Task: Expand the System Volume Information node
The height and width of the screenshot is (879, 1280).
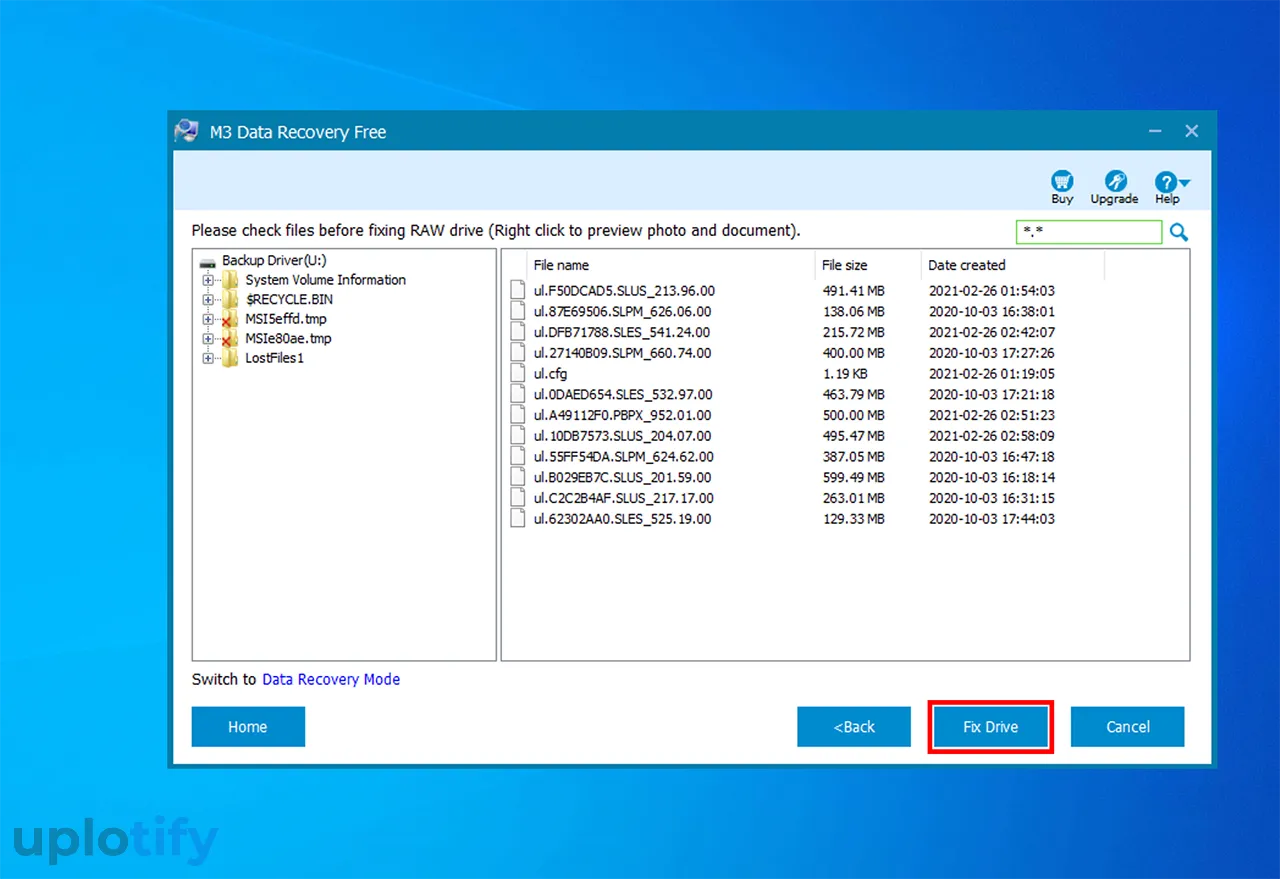Action: (208, 280)
